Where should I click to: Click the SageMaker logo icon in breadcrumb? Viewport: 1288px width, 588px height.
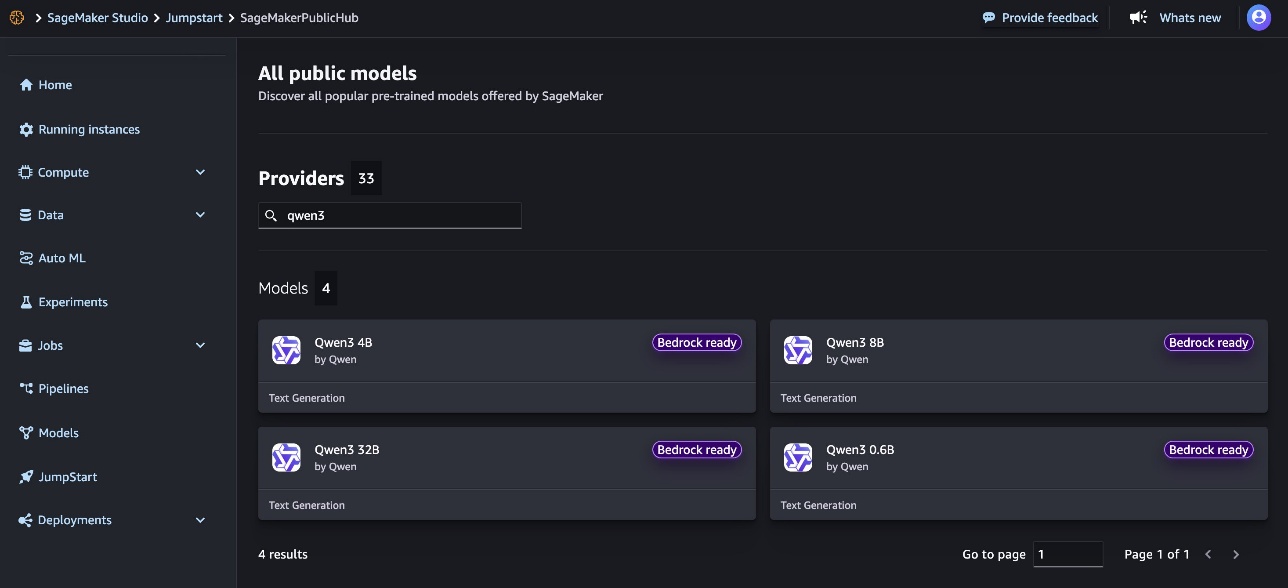click(x=16, y=18)
